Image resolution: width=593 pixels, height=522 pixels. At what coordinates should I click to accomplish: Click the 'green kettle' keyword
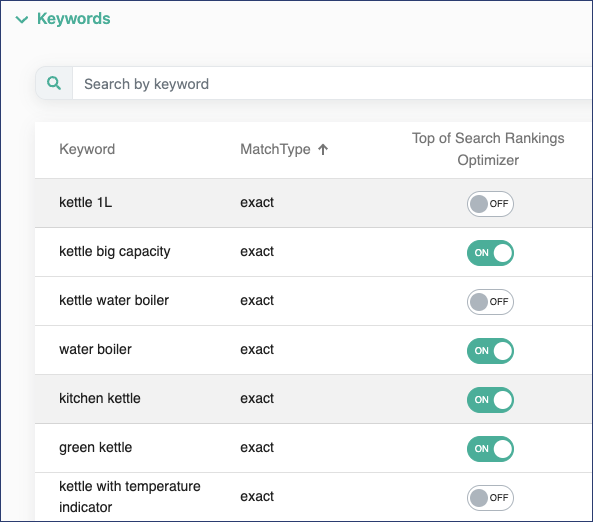tap(95, 447)
